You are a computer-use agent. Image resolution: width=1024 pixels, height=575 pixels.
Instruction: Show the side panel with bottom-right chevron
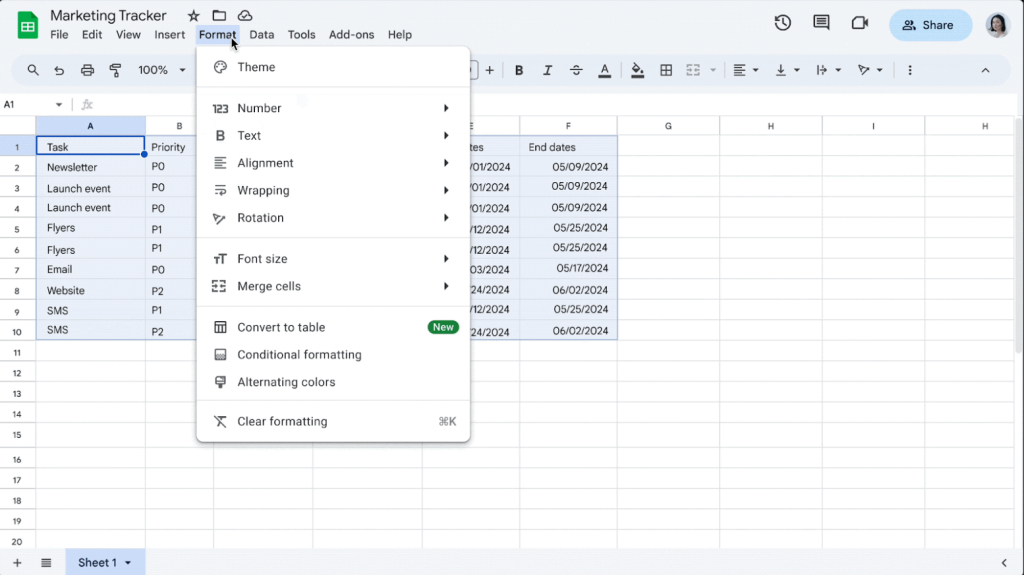click(1004, 563)
